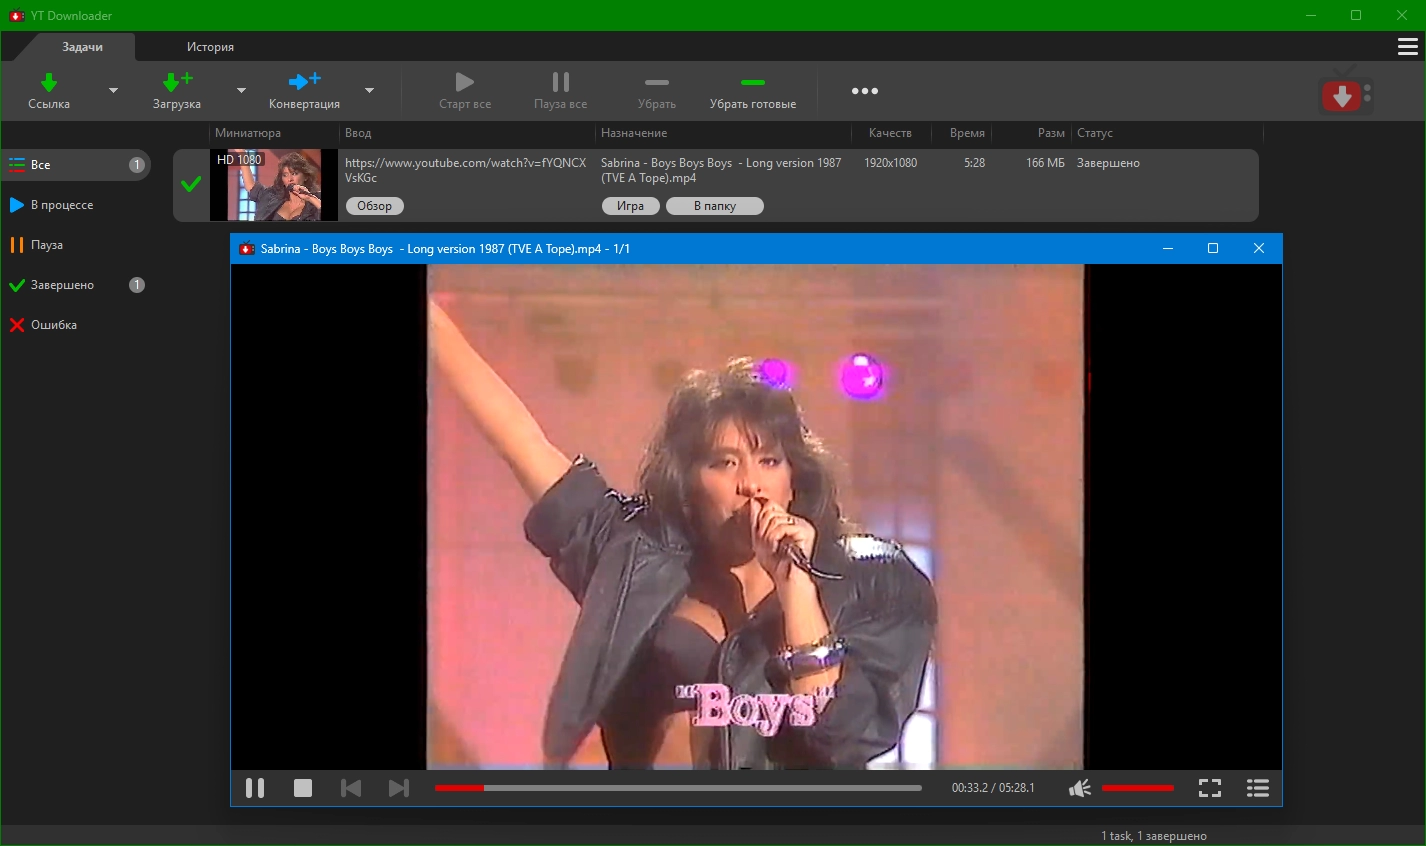Click the HD 1080 video thumbnail
Image resolution: width=1426 pixels, height=846 pixels.
[x=274, y=185]
